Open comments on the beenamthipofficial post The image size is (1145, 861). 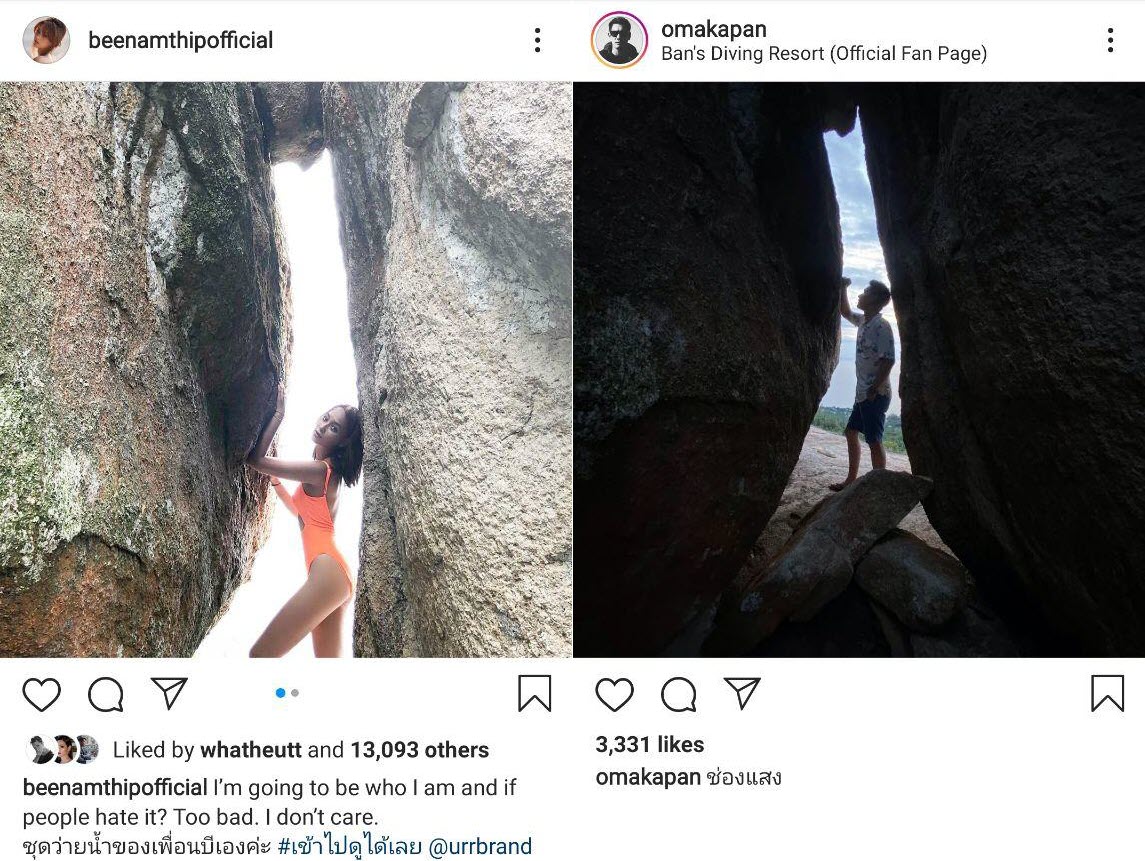click(x=106, y=694)
